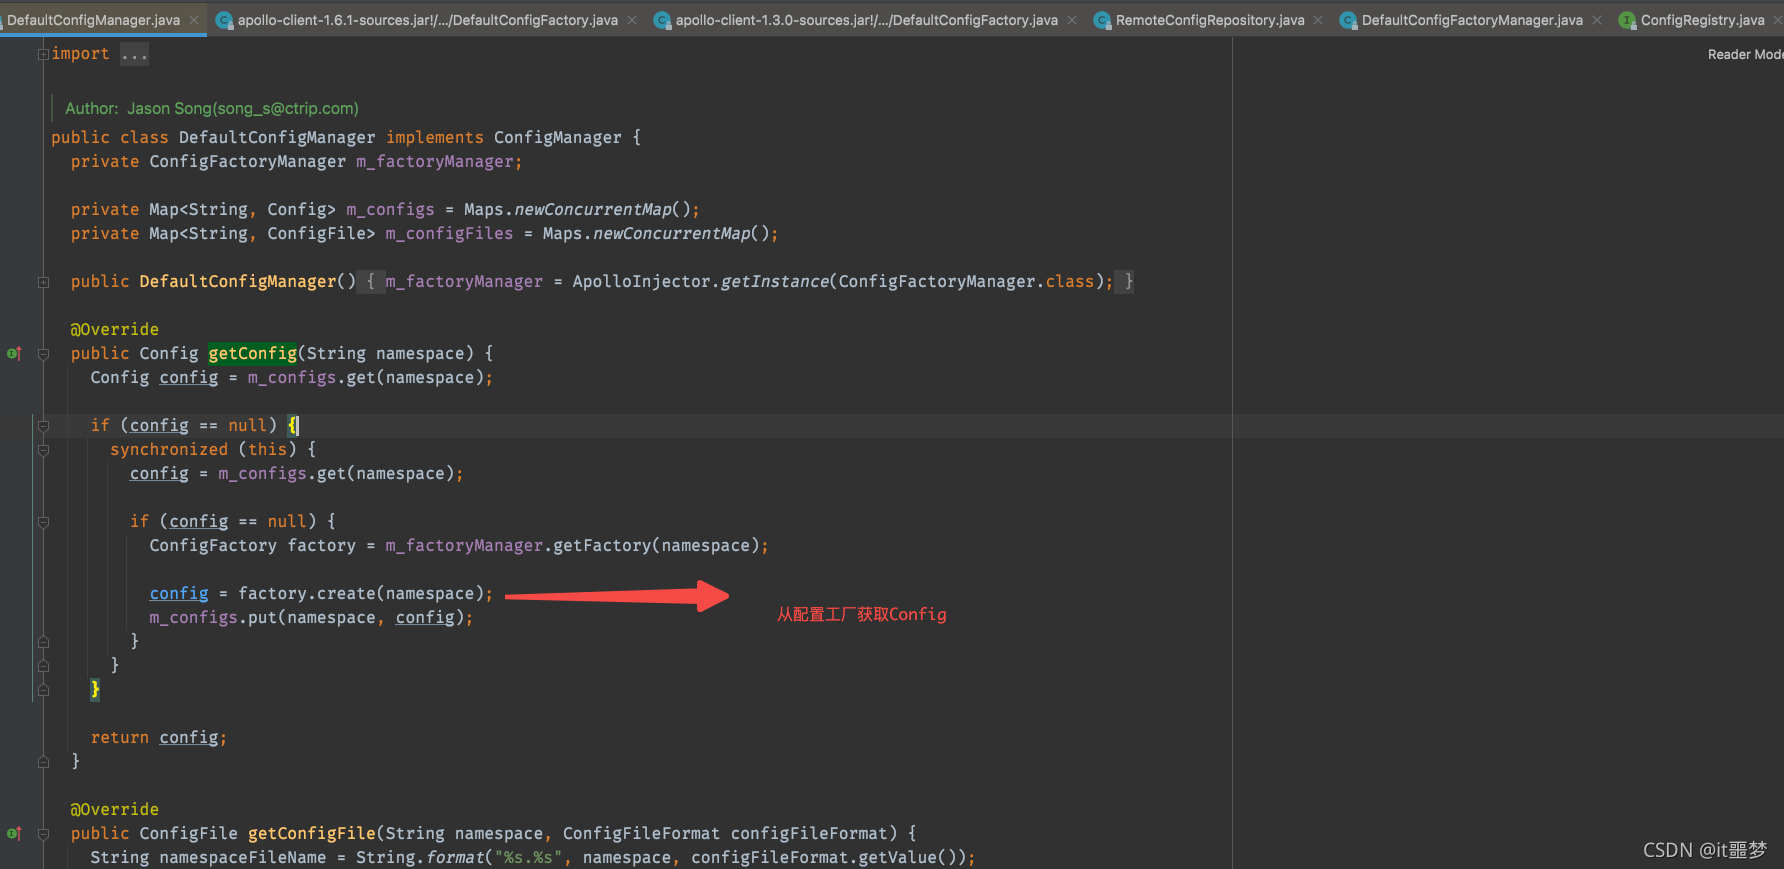Click the class icon on apollo-client-1.6.1 tab

(x=225, y=20)
